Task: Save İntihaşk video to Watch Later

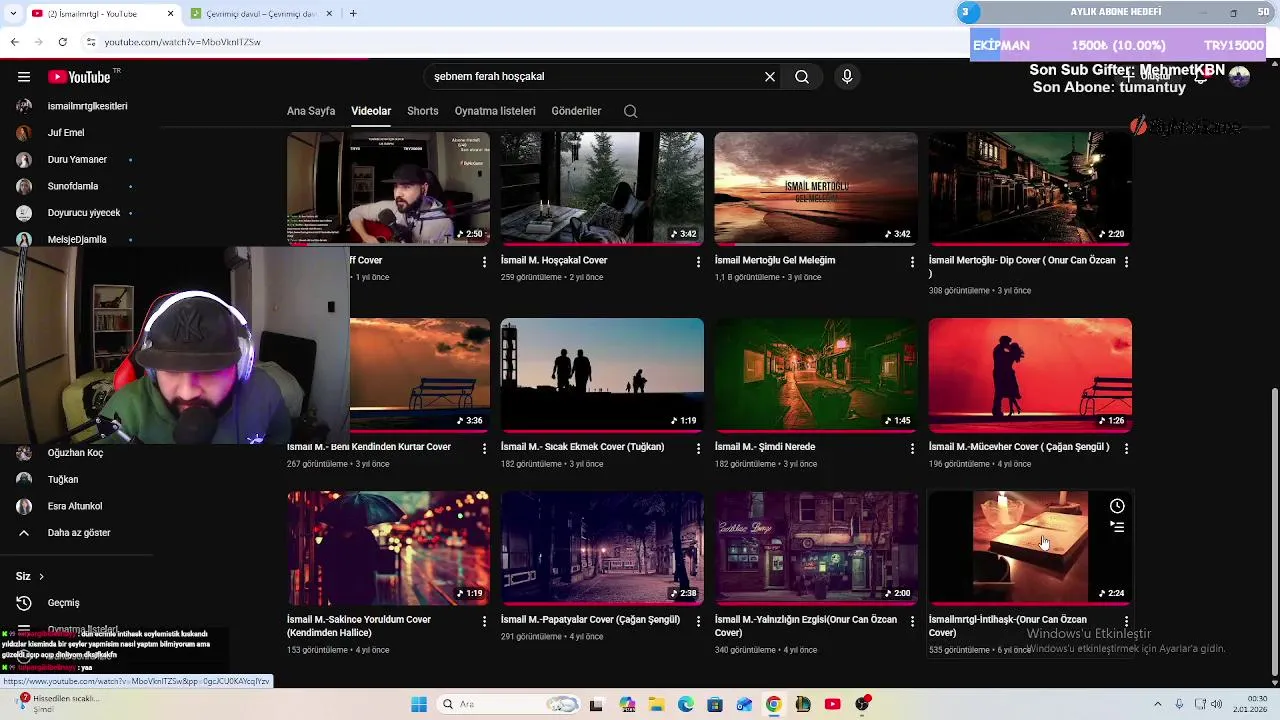Action: tap(1117, 506)
